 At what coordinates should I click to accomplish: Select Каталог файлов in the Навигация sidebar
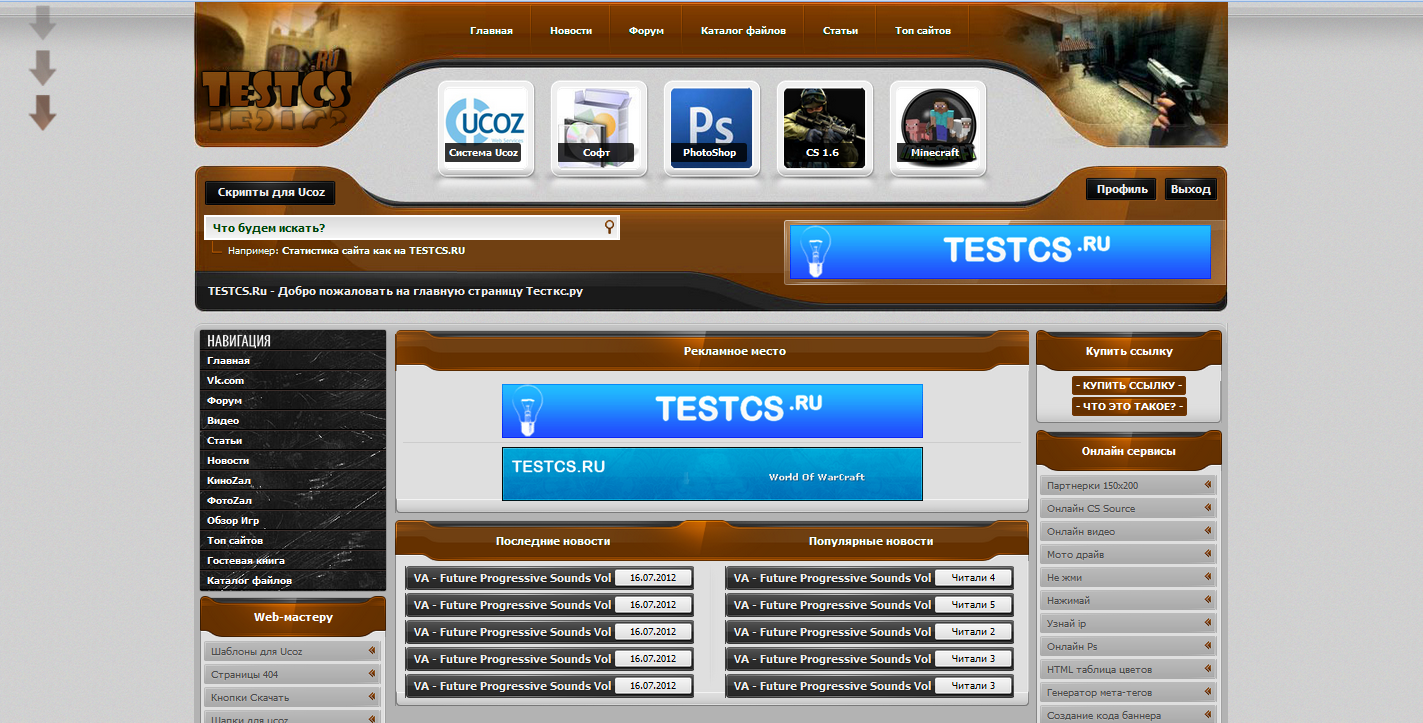pos(292,580)
